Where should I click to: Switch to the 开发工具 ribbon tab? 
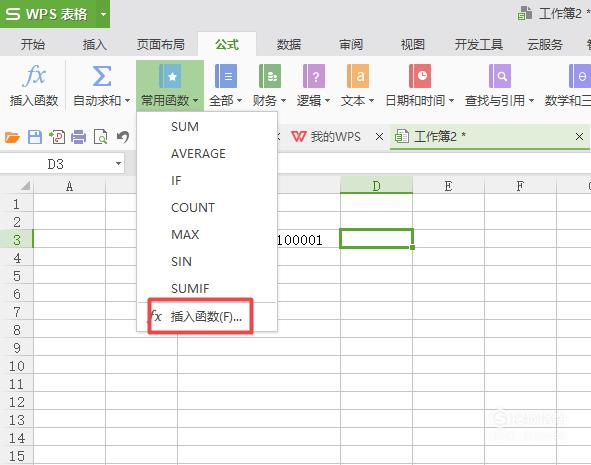click(479, 44)
